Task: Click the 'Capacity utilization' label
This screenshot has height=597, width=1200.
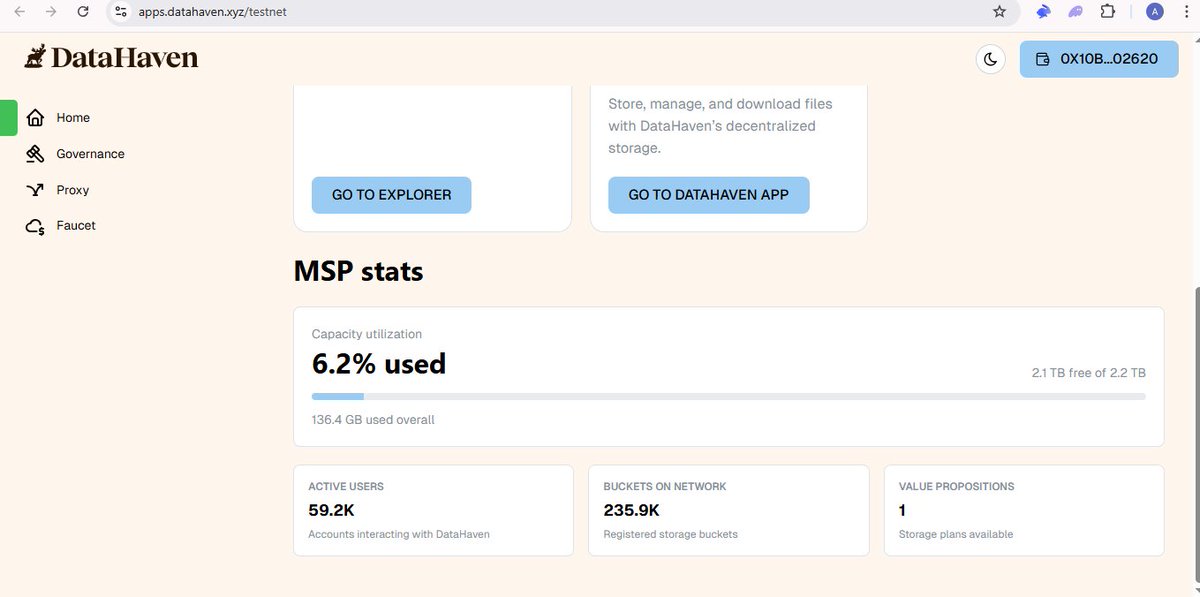Action: pos(367,334)
